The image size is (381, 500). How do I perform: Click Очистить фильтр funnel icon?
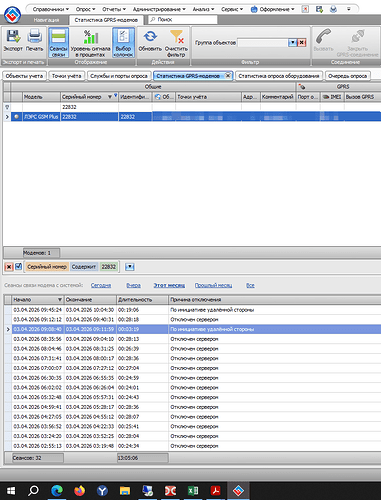(176, 43)
